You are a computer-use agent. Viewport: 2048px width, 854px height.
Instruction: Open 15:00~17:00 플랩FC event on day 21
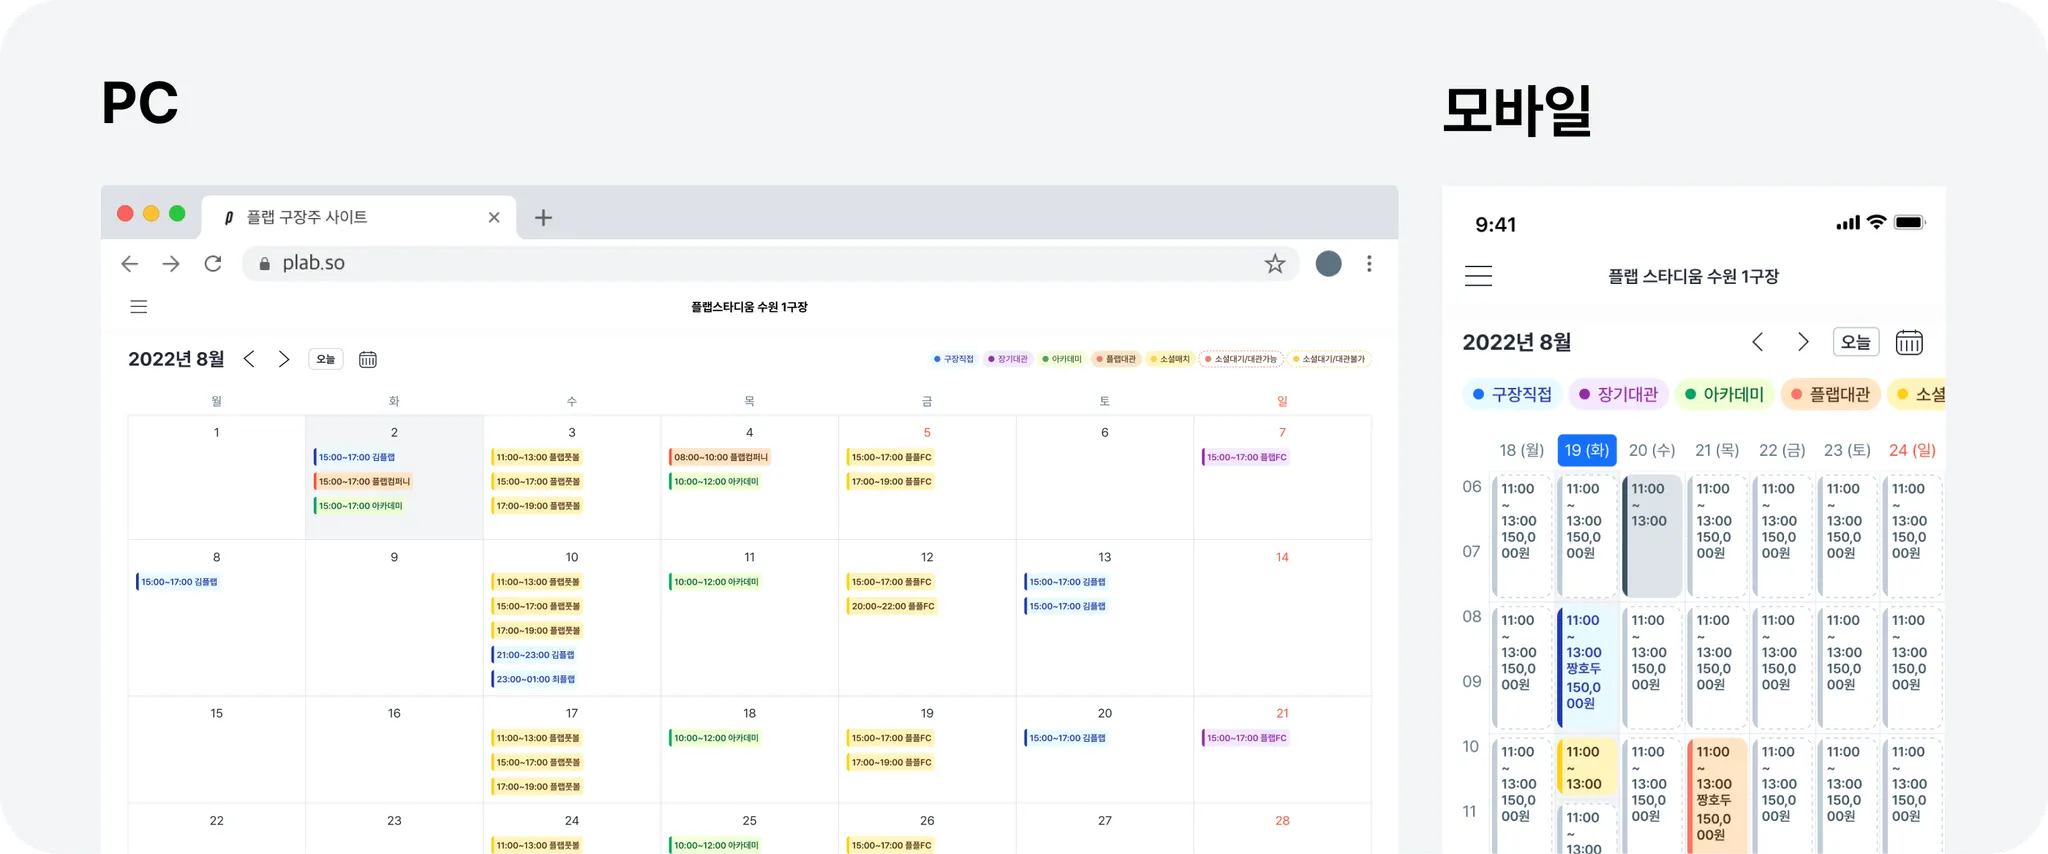pos(1246,738)
